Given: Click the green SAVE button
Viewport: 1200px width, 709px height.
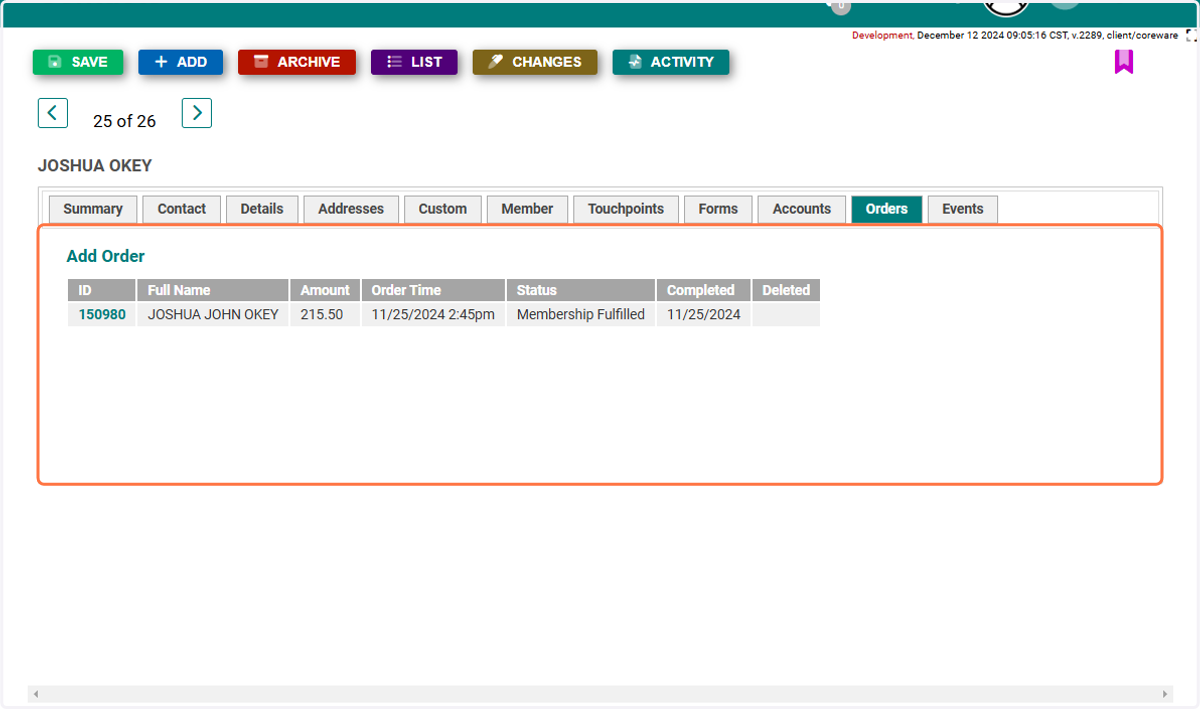Looking at the screenshot, I should pyautogui.click(x=78, y=62).
